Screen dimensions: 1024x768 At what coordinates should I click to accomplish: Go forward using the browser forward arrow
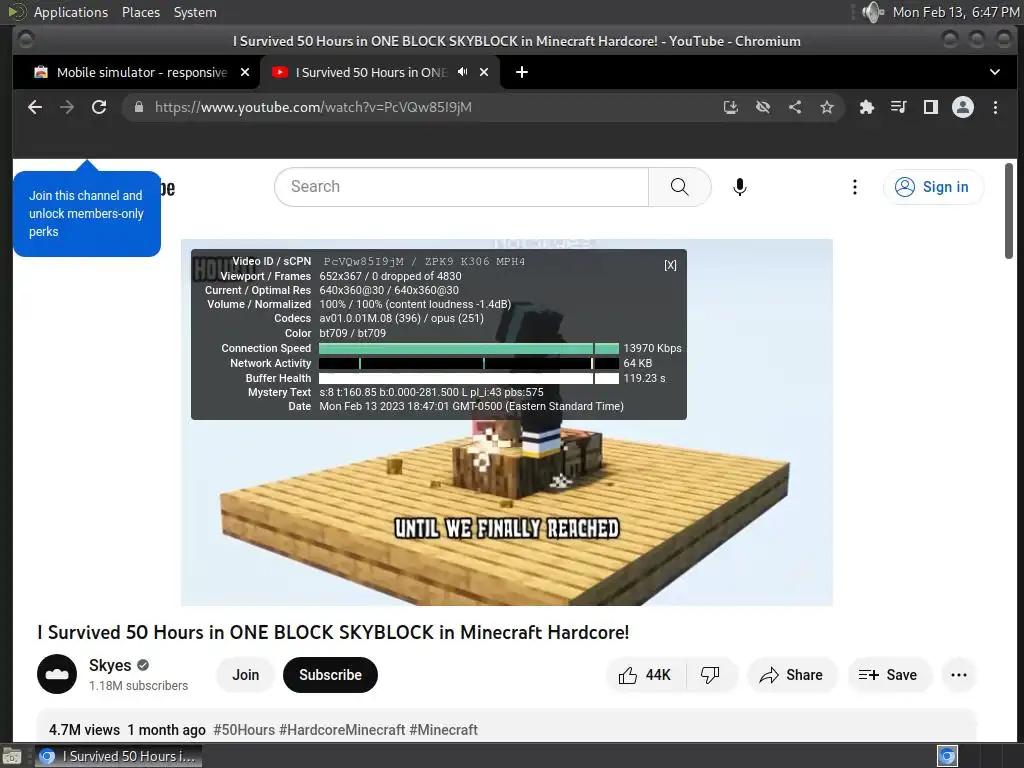coord(67,107)
